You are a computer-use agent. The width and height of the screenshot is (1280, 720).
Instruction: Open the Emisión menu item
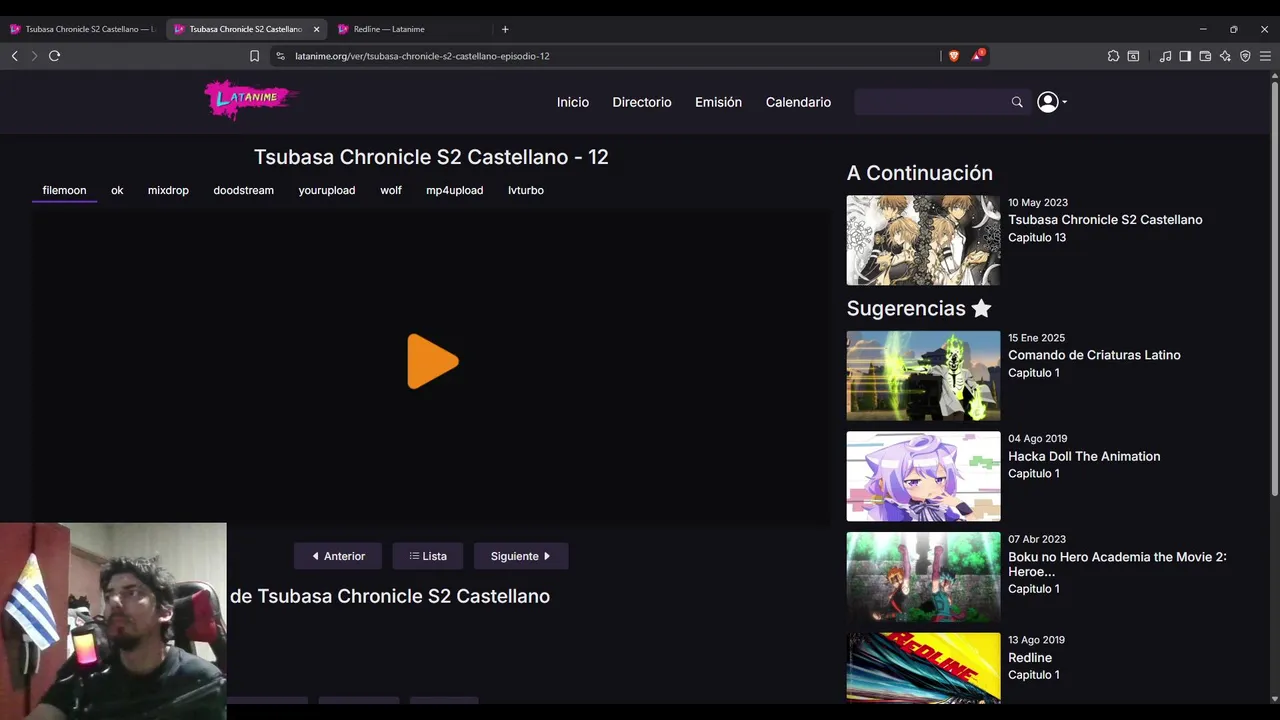[718, 102]
